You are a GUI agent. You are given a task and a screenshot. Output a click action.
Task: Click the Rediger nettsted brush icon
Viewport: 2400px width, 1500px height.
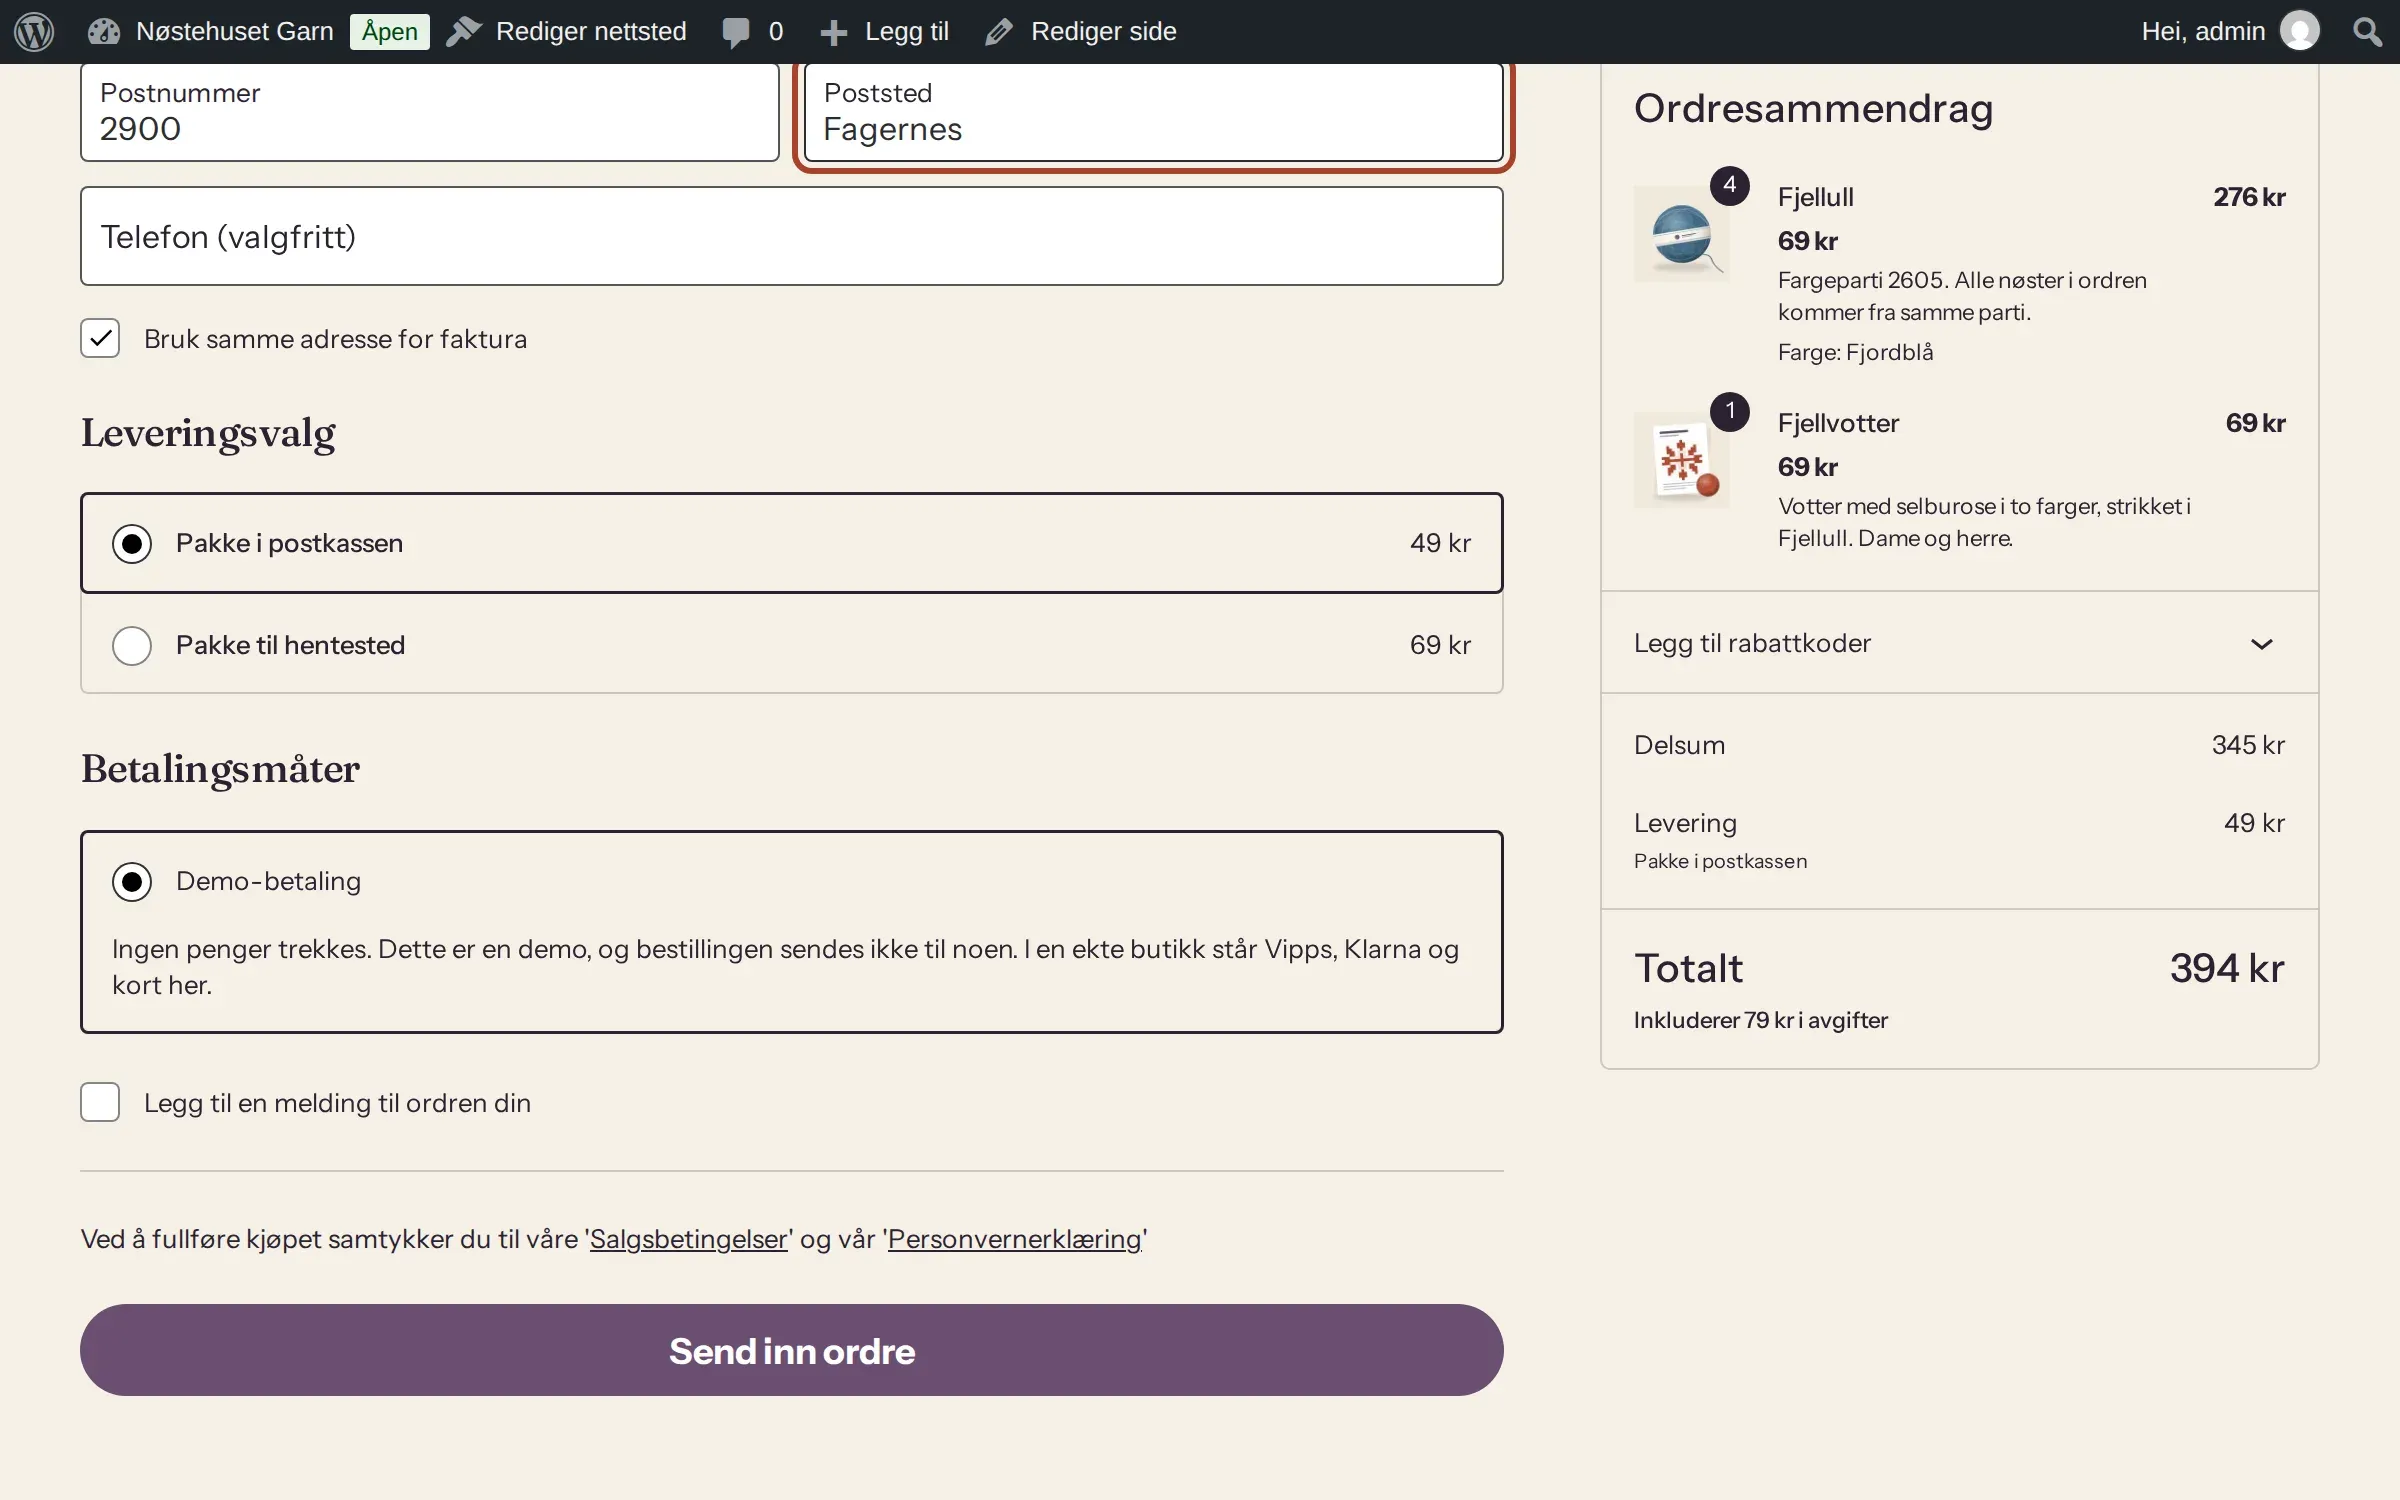463,32
